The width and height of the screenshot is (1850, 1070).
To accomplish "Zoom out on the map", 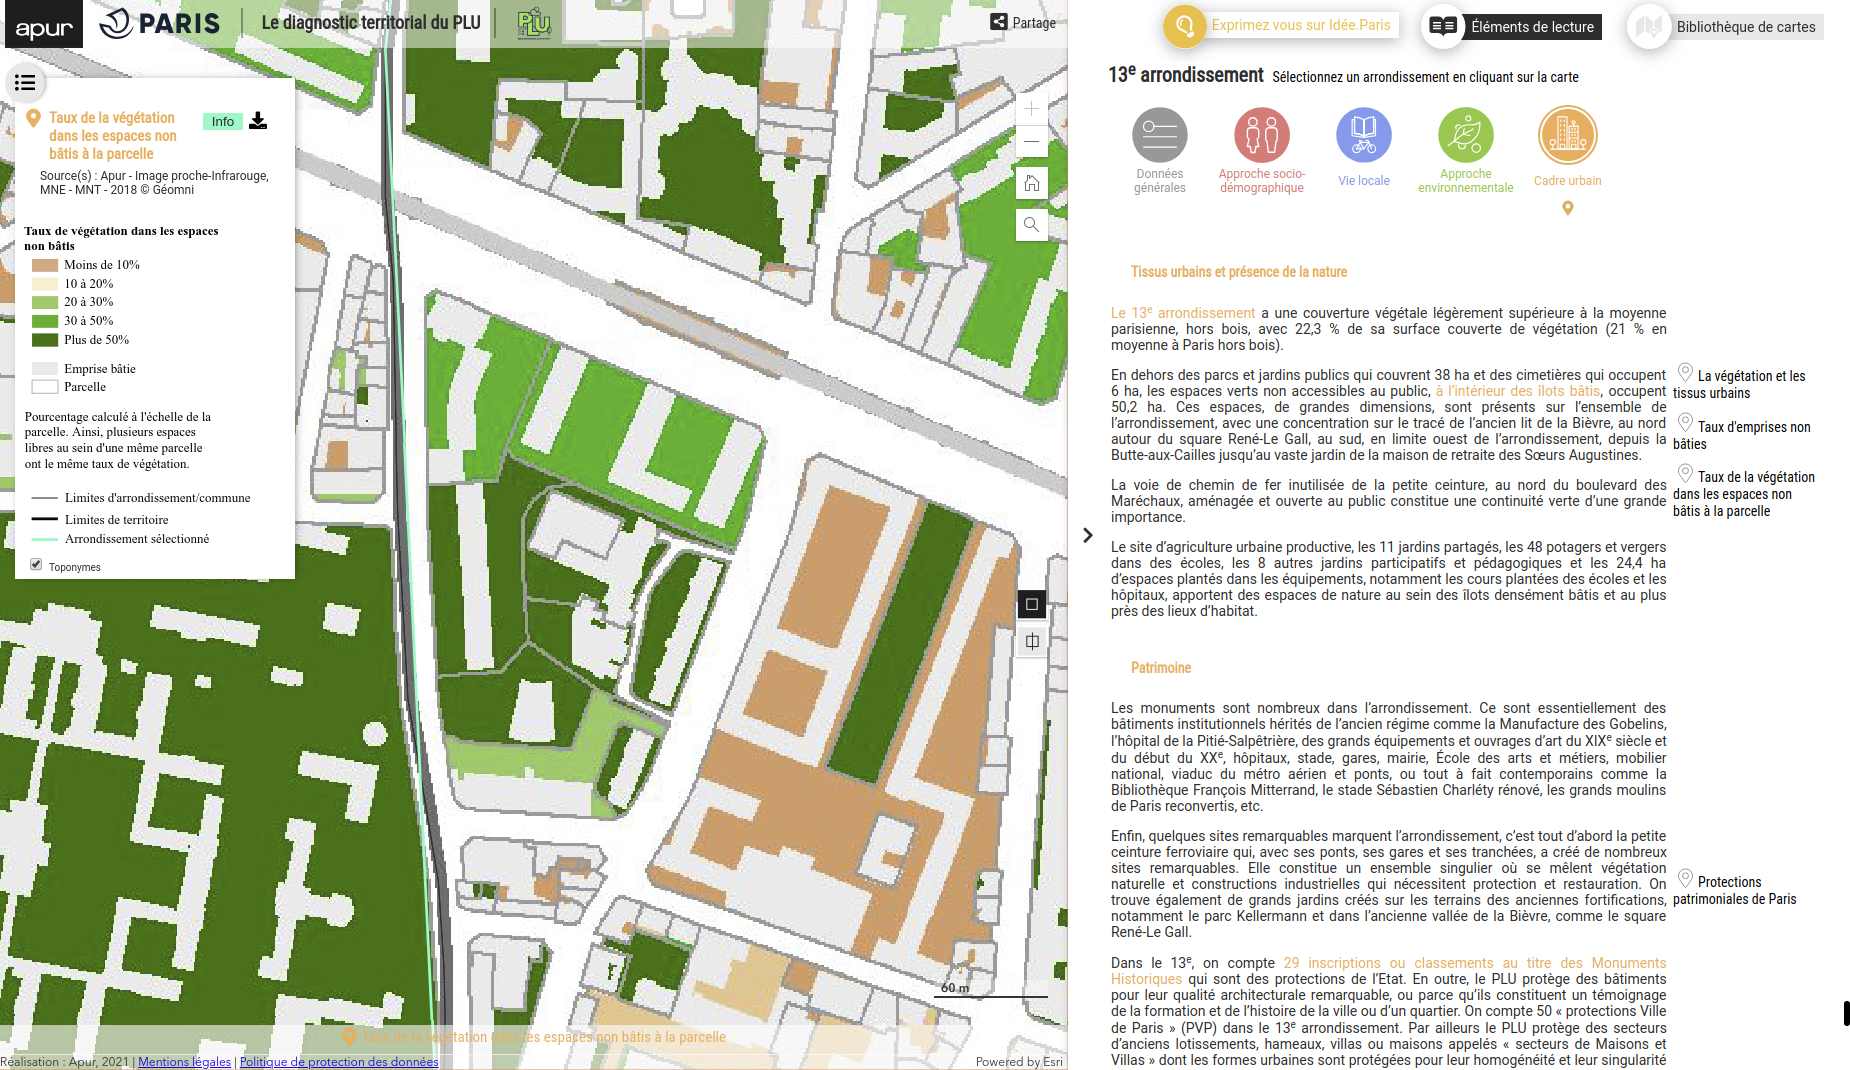I will click(1031, 141).
